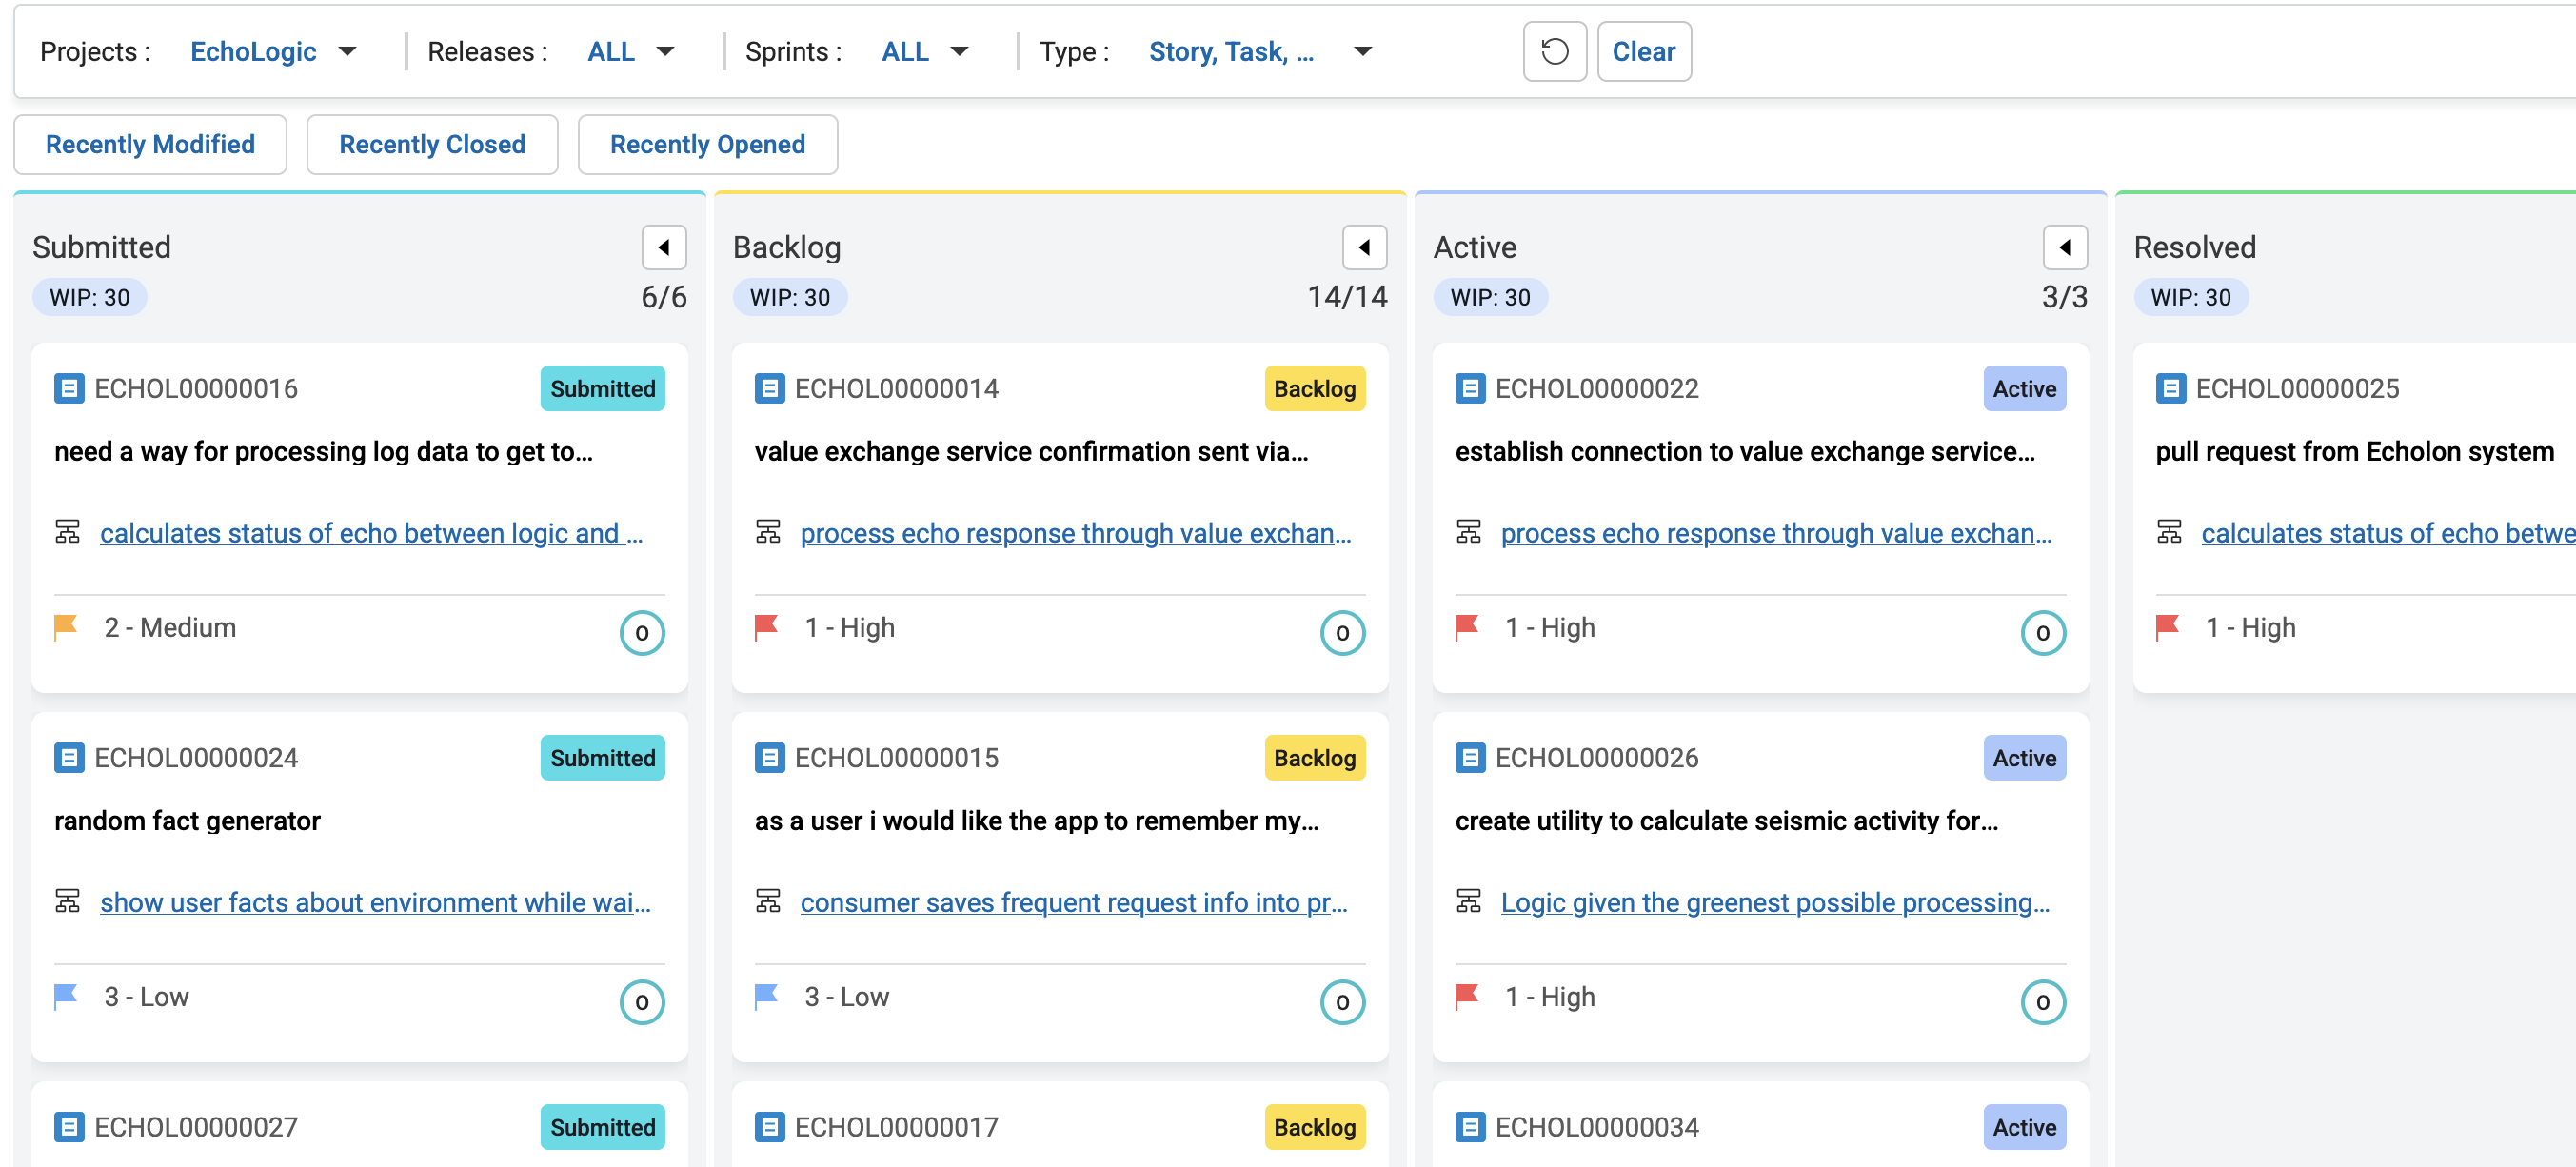Click card ID ECHOL00000017
This screenshot has width=2576, height=1167.
click(896, 1126)
